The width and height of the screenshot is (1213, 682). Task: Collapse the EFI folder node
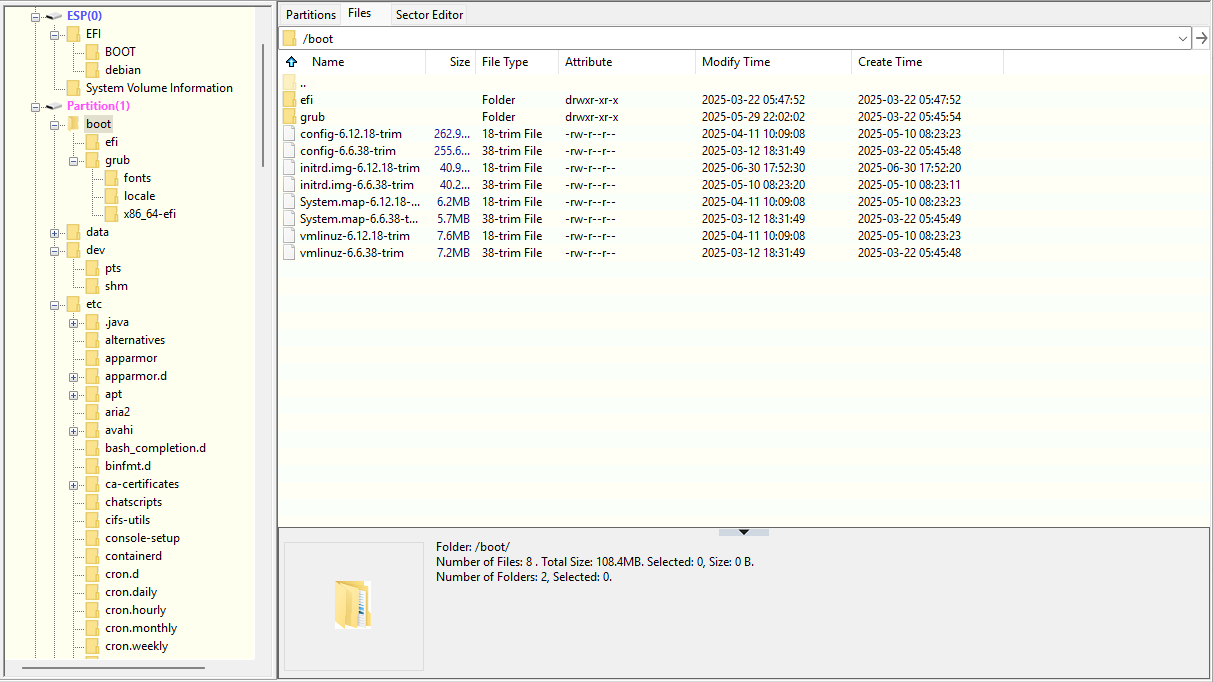(54, 34)
